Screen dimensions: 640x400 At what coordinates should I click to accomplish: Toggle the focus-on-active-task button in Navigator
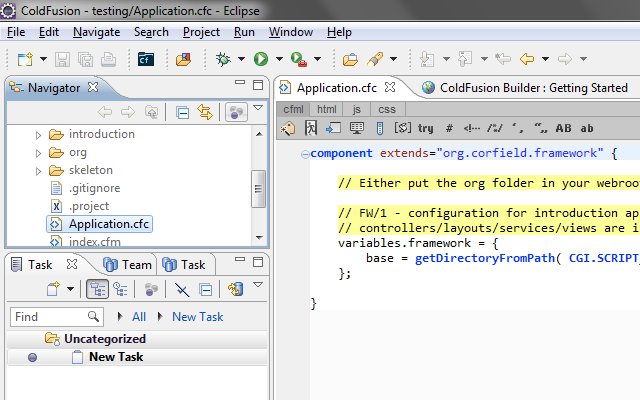236,112
